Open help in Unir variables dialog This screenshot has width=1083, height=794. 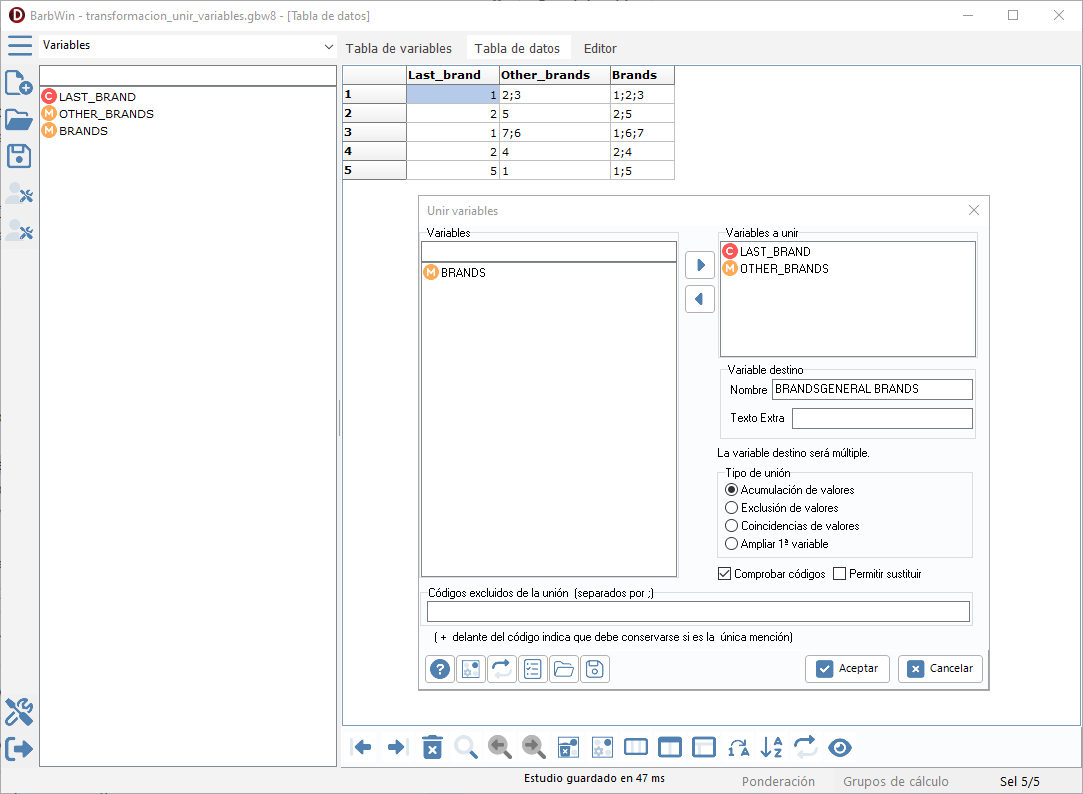pyautogui.click(x=439, y=669)
